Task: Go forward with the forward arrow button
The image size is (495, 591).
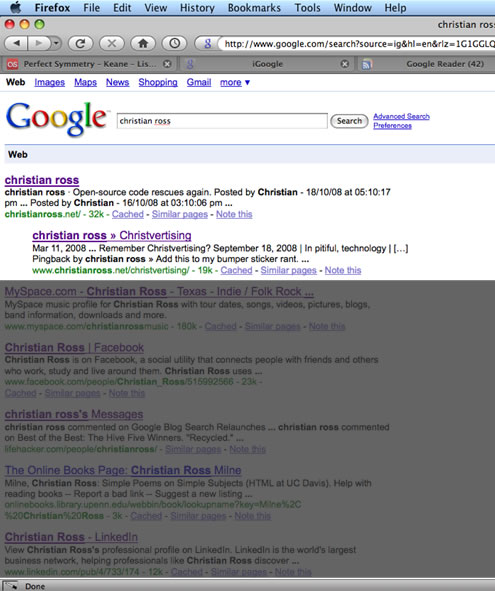Action: [x=38, y=43]
